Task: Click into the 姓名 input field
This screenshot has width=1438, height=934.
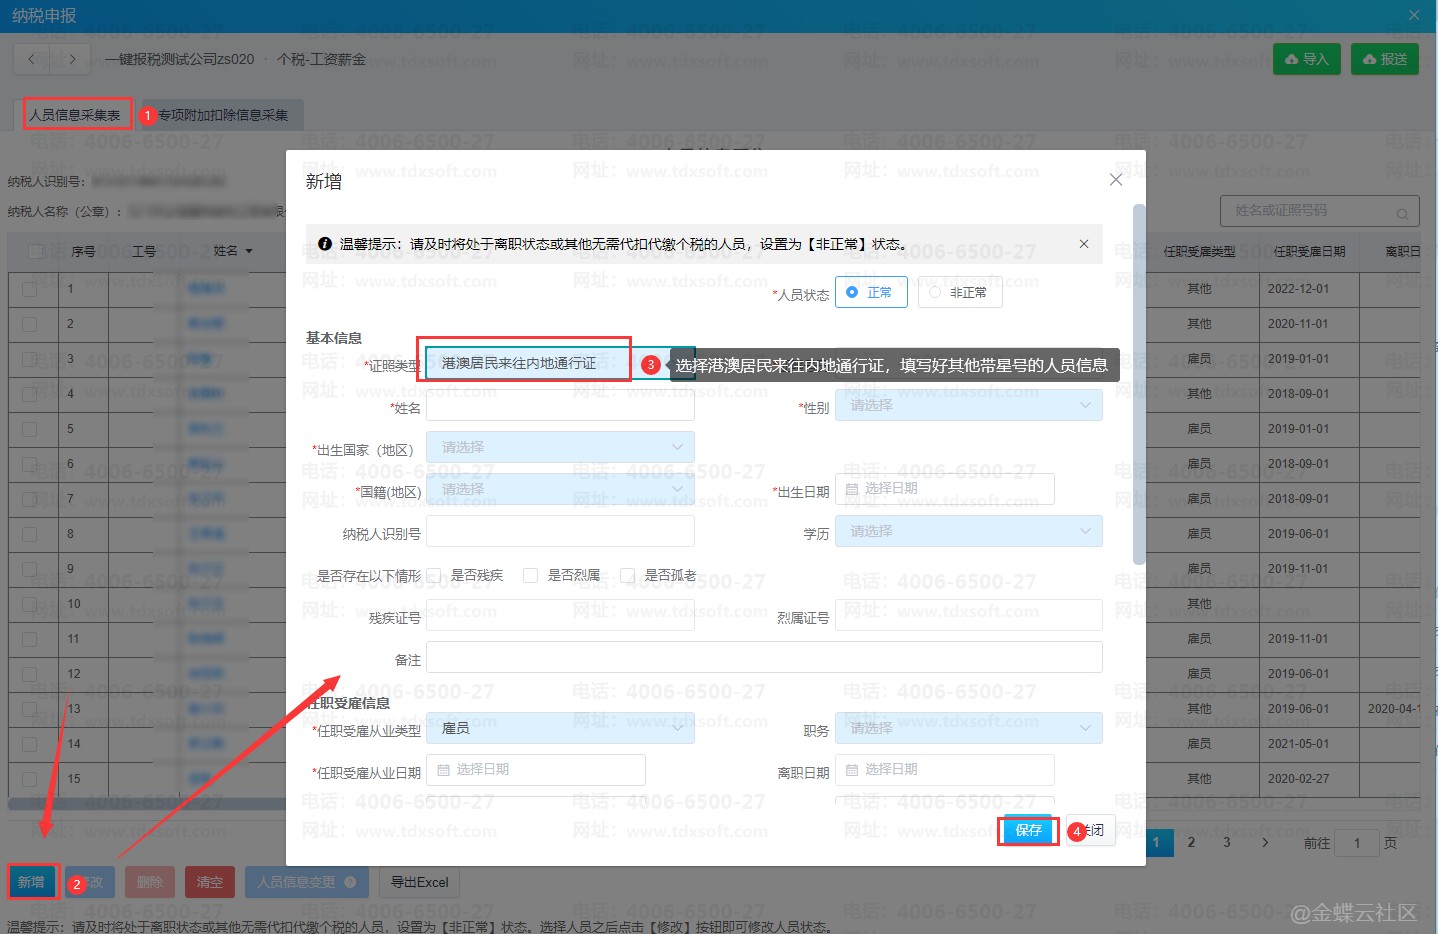Action: 559,407
